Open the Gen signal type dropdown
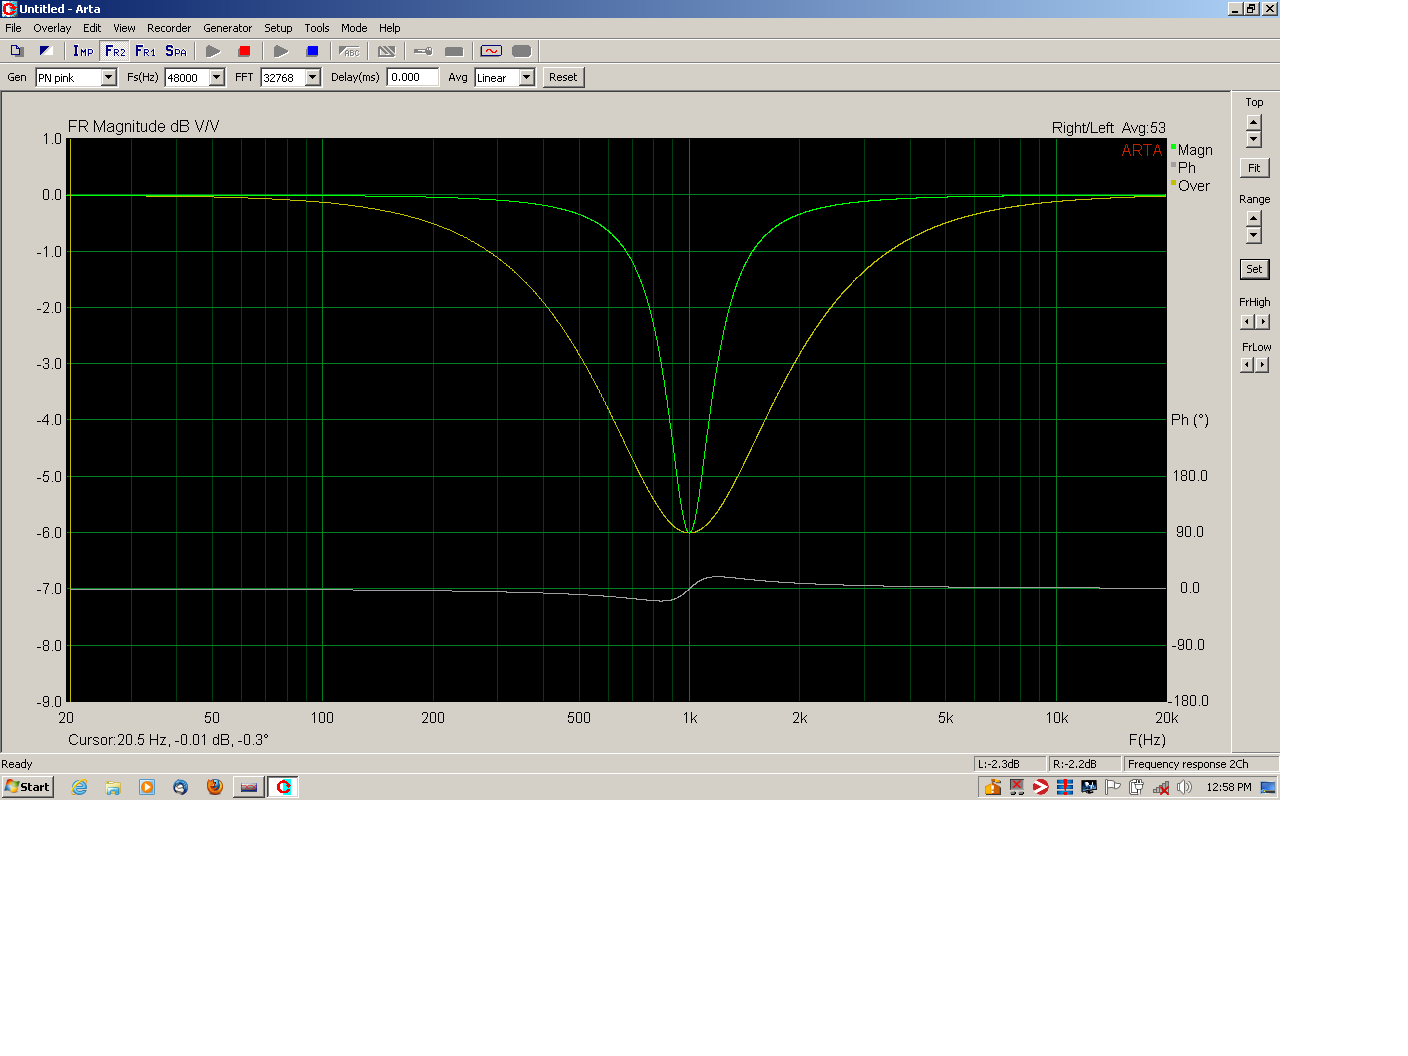1408x1056 pixels. (109, 77)
